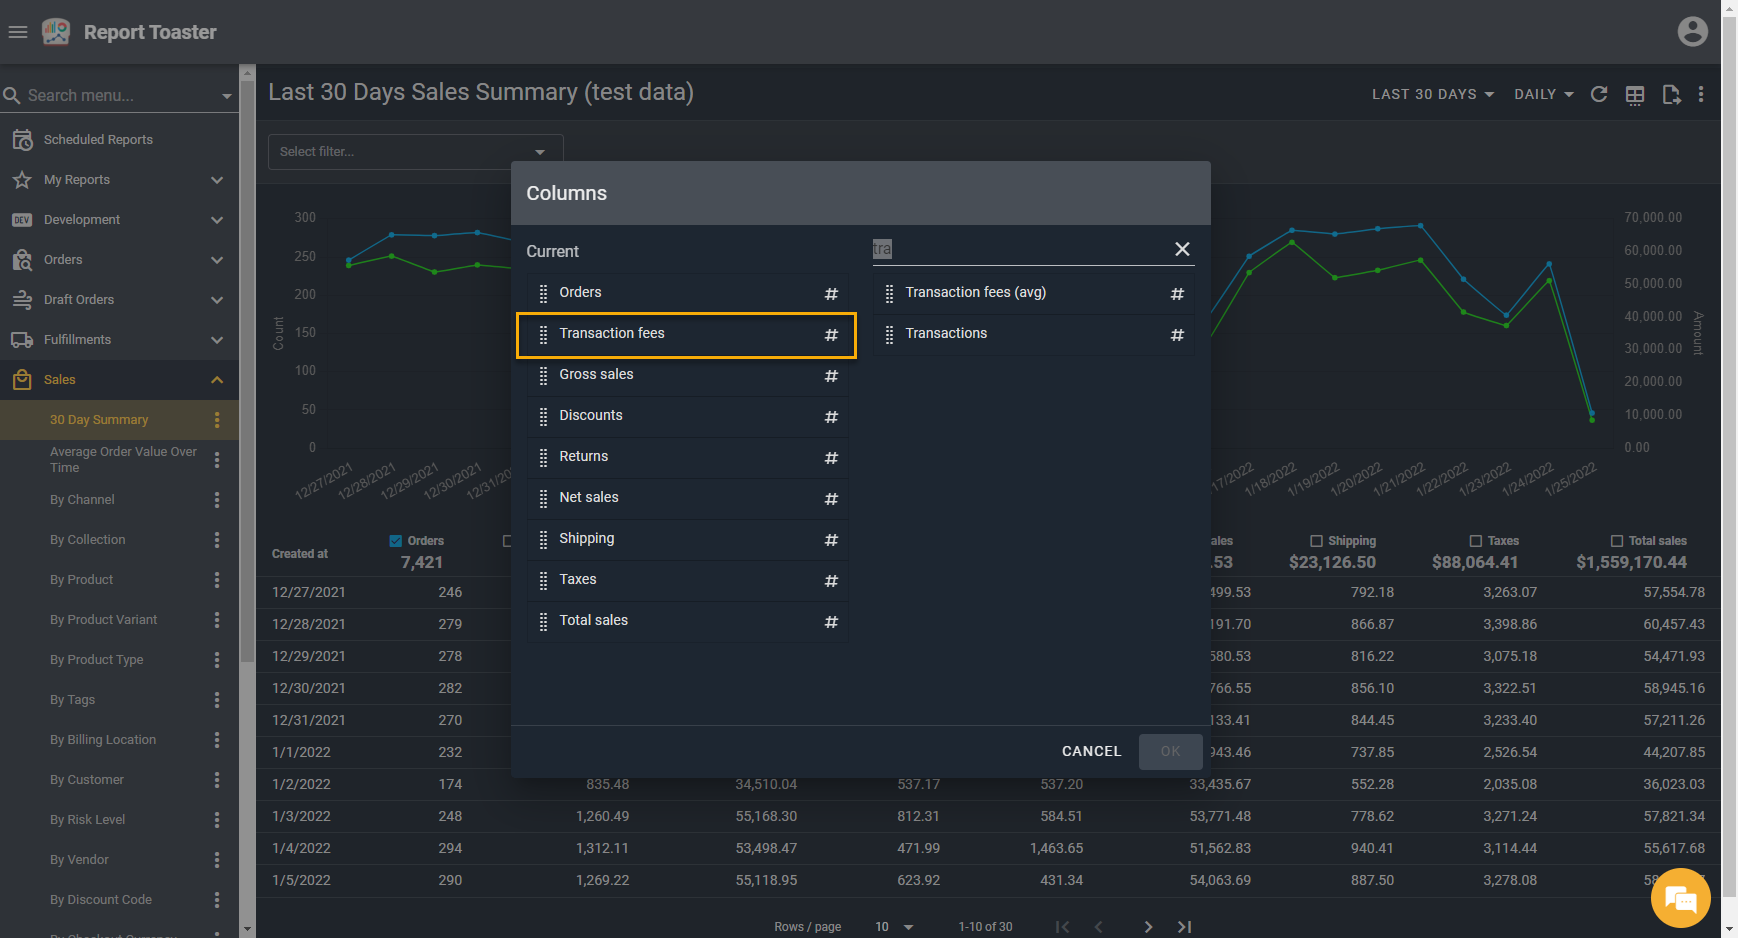The image size is (1738, 938).
Task: Open the table columns icon in toolbar
Action: (1635, 94)
